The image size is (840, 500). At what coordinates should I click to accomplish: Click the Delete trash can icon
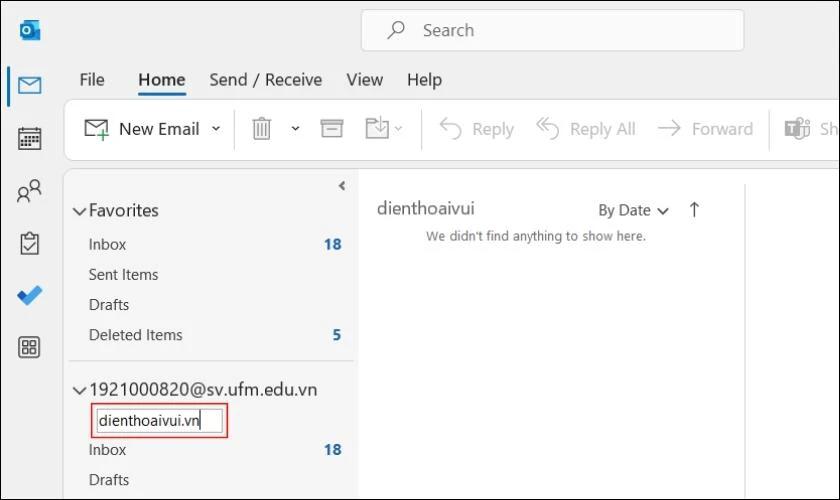(x=261, y=129)
